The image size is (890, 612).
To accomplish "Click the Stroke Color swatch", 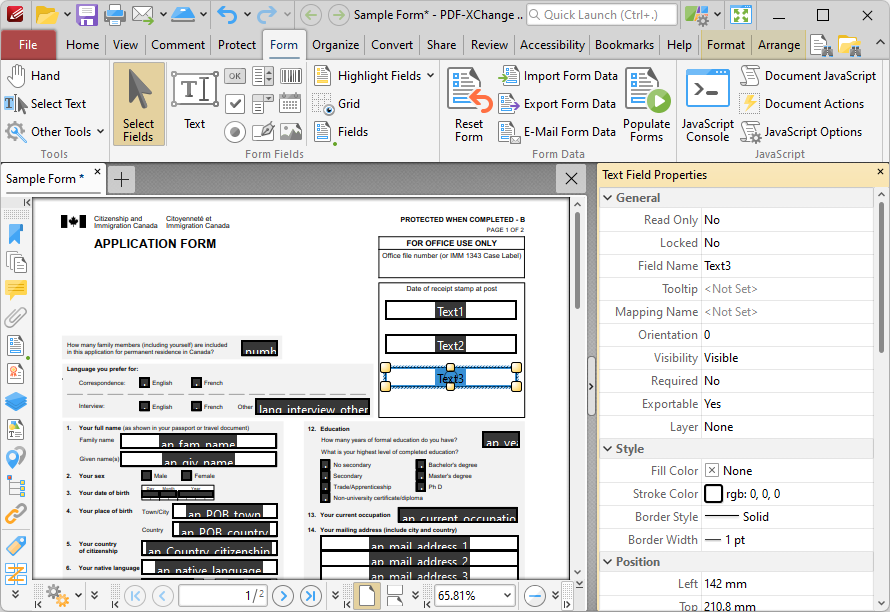I will point(713,494).
